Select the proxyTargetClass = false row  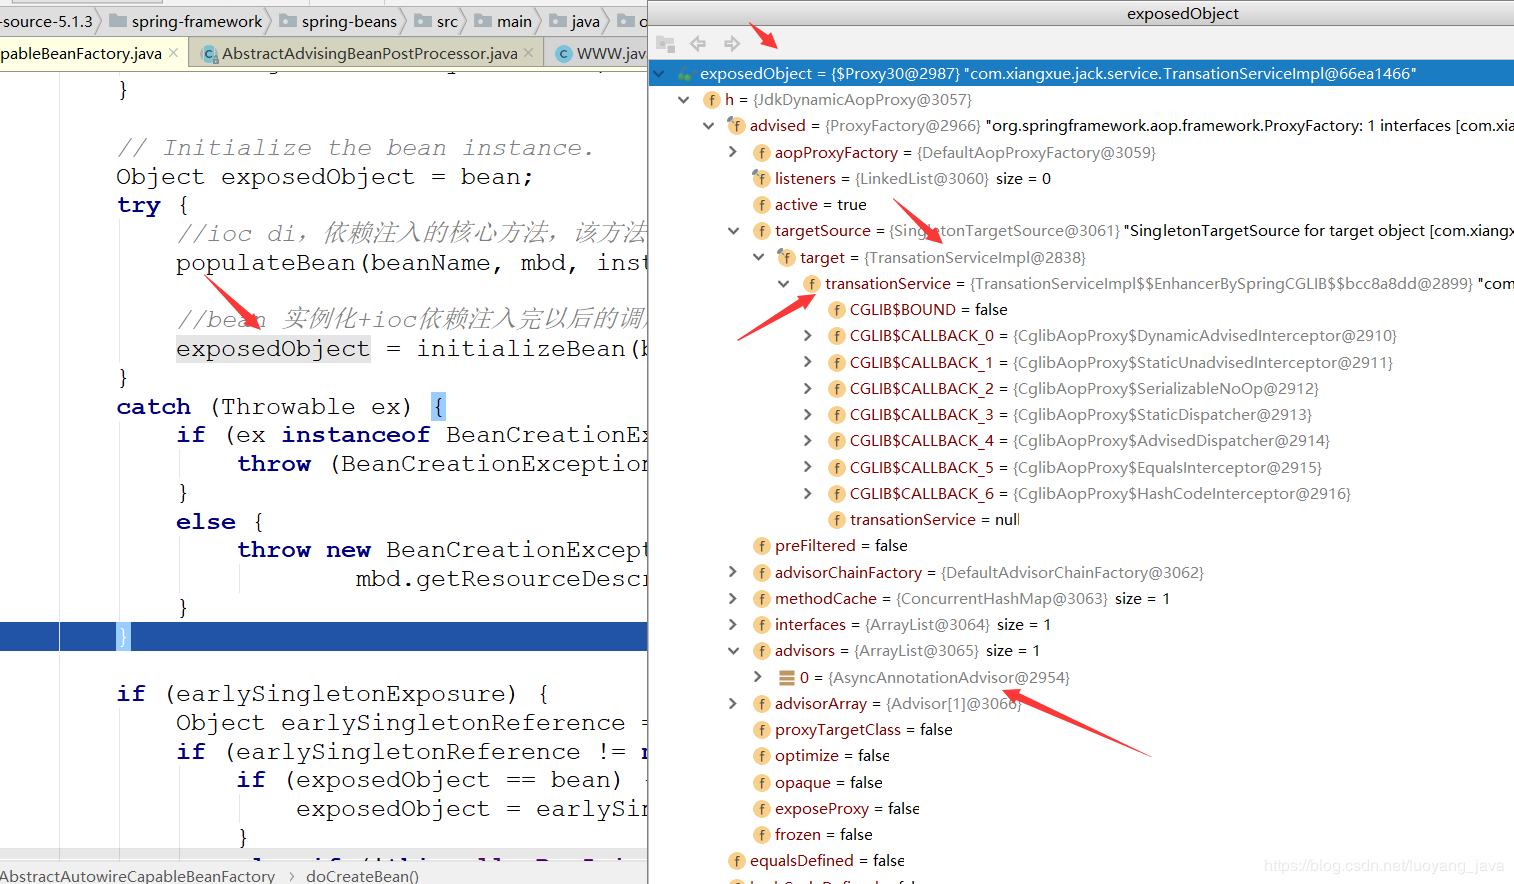pyautogui.click(x=863, y=730)
